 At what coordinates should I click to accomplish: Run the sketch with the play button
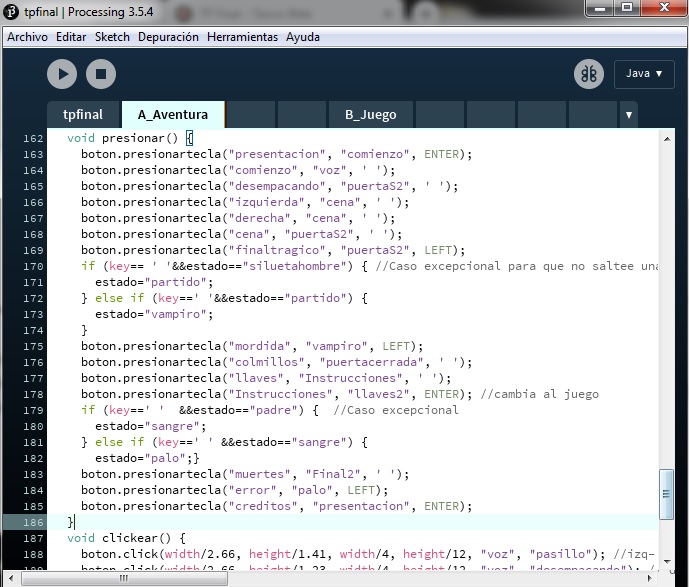pyautogui.click(x=62, y=73)
